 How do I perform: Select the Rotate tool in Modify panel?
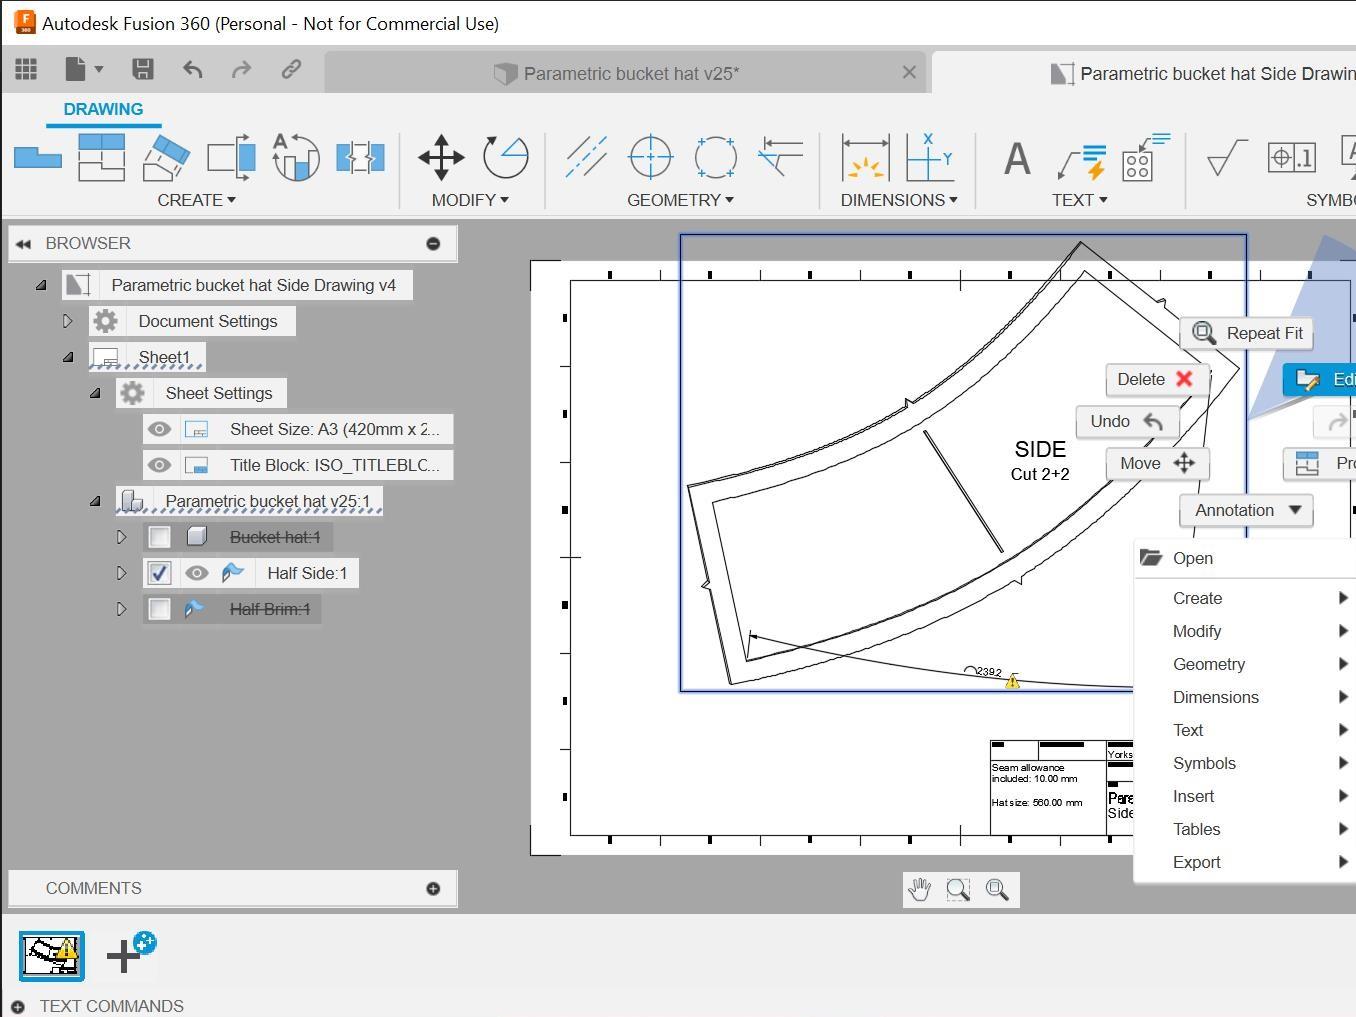point(505,157)
